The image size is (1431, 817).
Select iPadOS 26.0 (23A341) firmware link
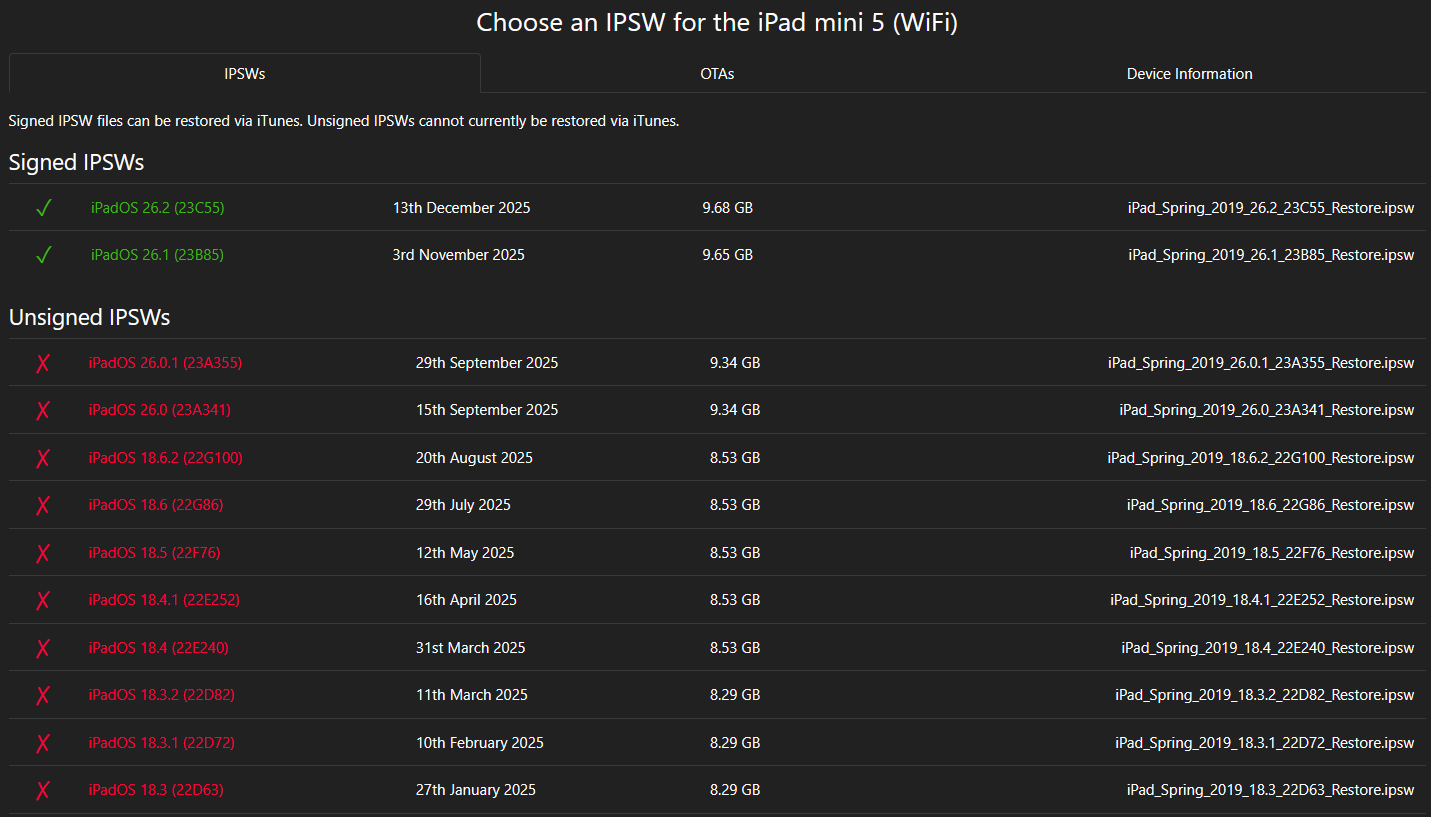160,410
